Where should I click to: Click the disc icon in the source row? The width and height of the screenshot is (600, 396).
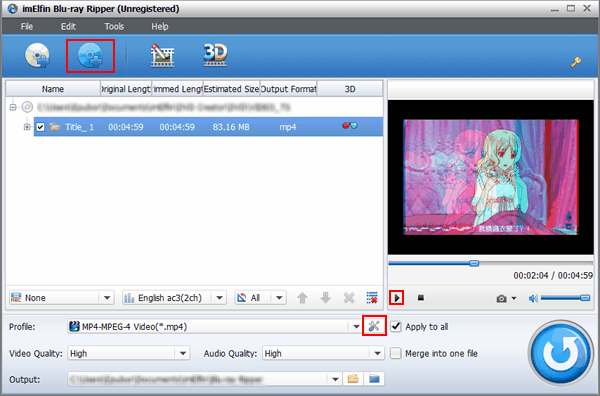pos(27,107)
